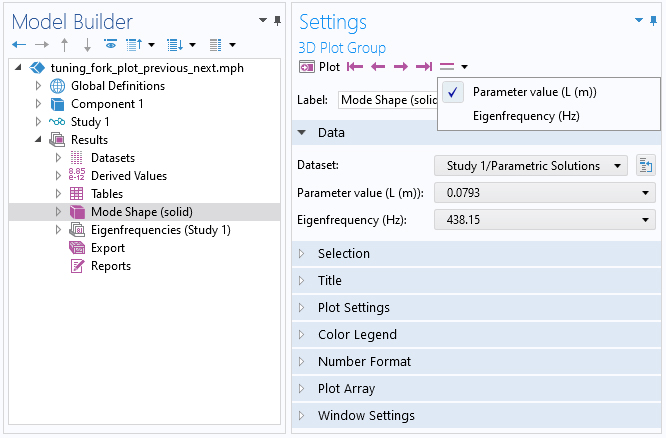This screenshot has height=438, width=666.
Task: Expand the Window Settings section
Action: [302, 415]
